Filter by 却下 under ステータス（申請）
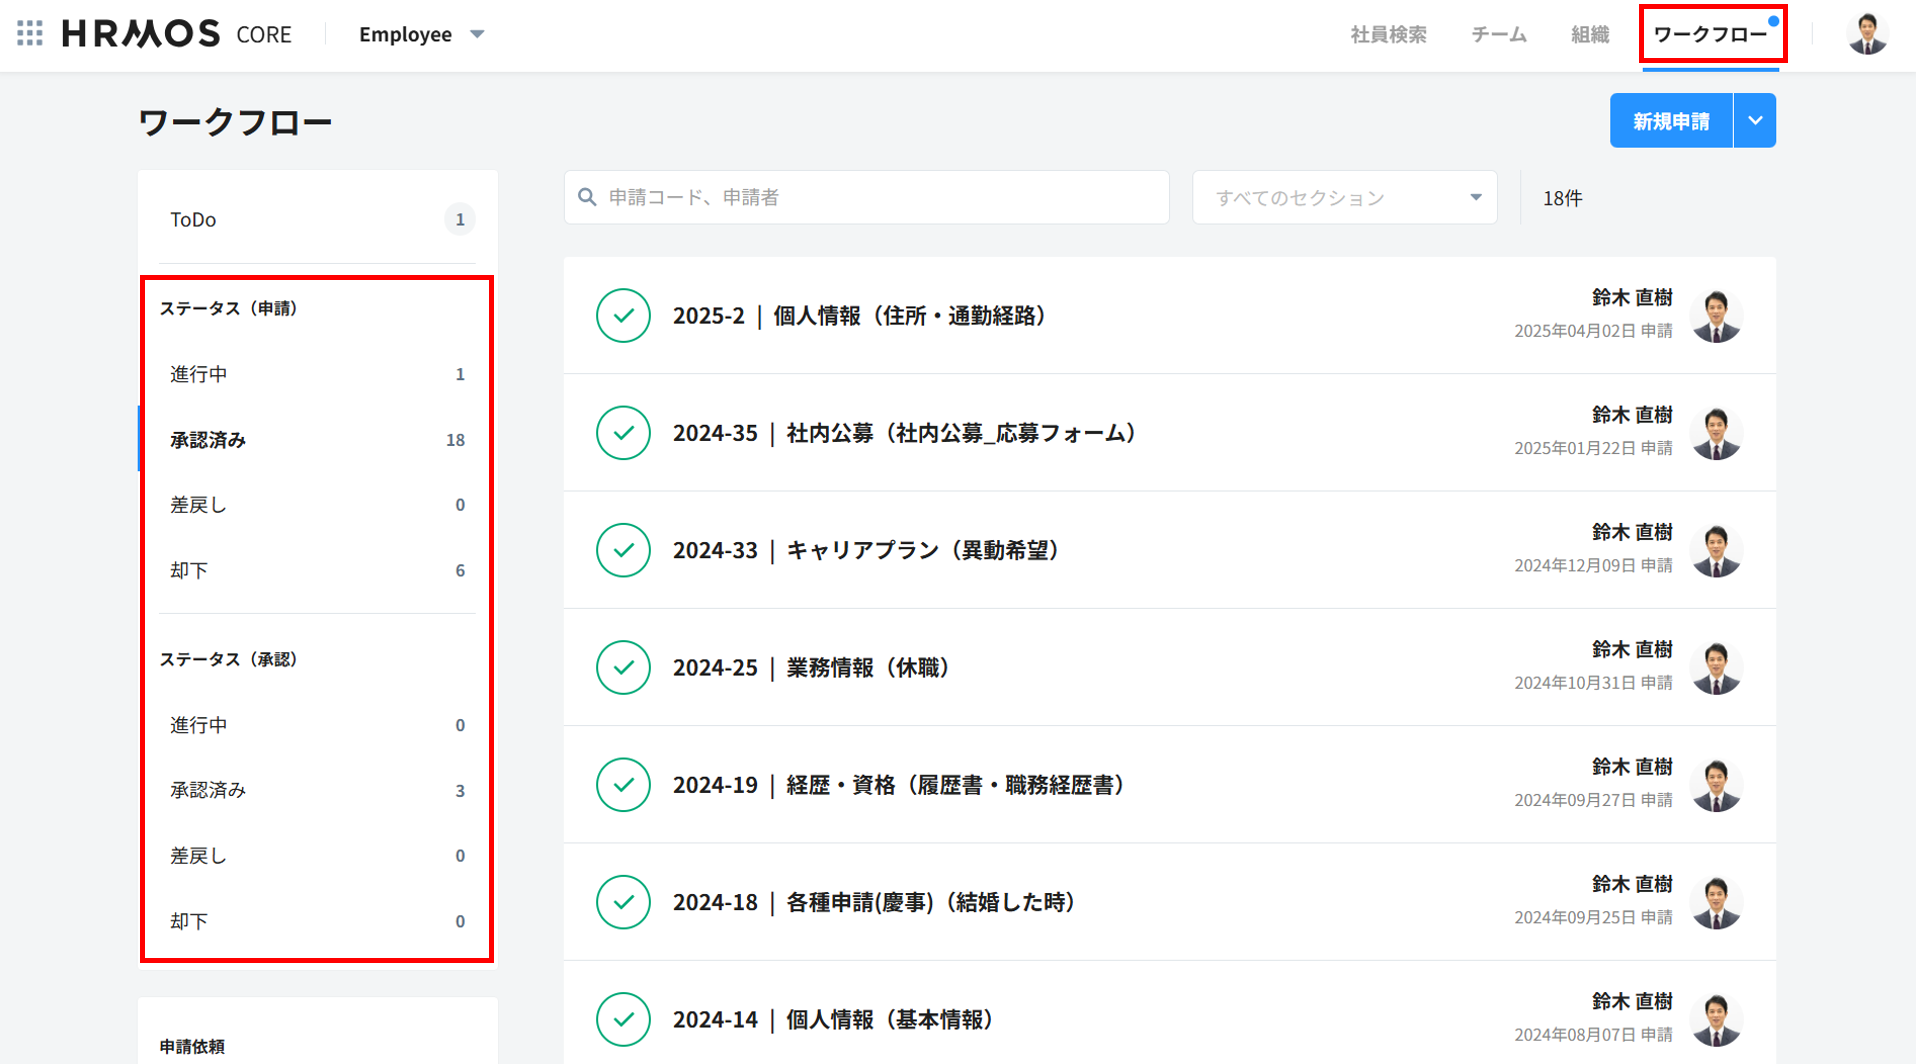Screen dimensions: 1916x1064 (x=317, y=570)
